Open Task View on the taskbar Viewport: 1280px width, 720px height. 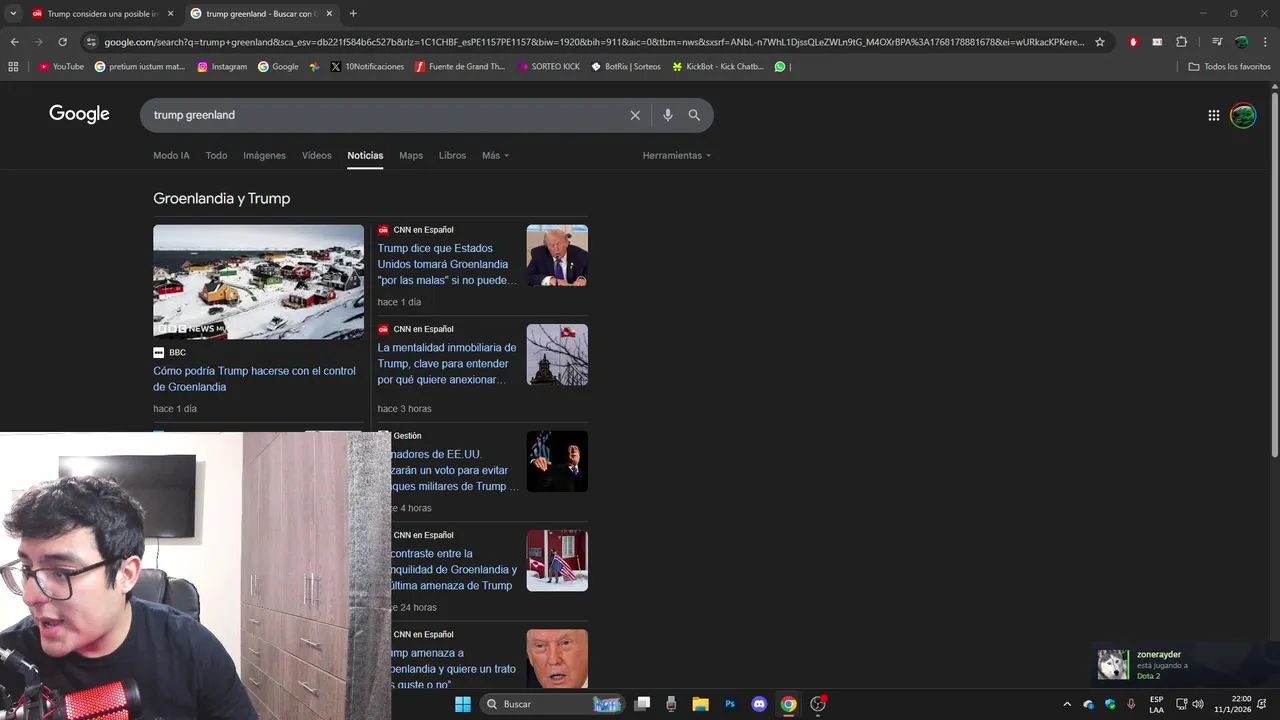[x=643, y=704]
